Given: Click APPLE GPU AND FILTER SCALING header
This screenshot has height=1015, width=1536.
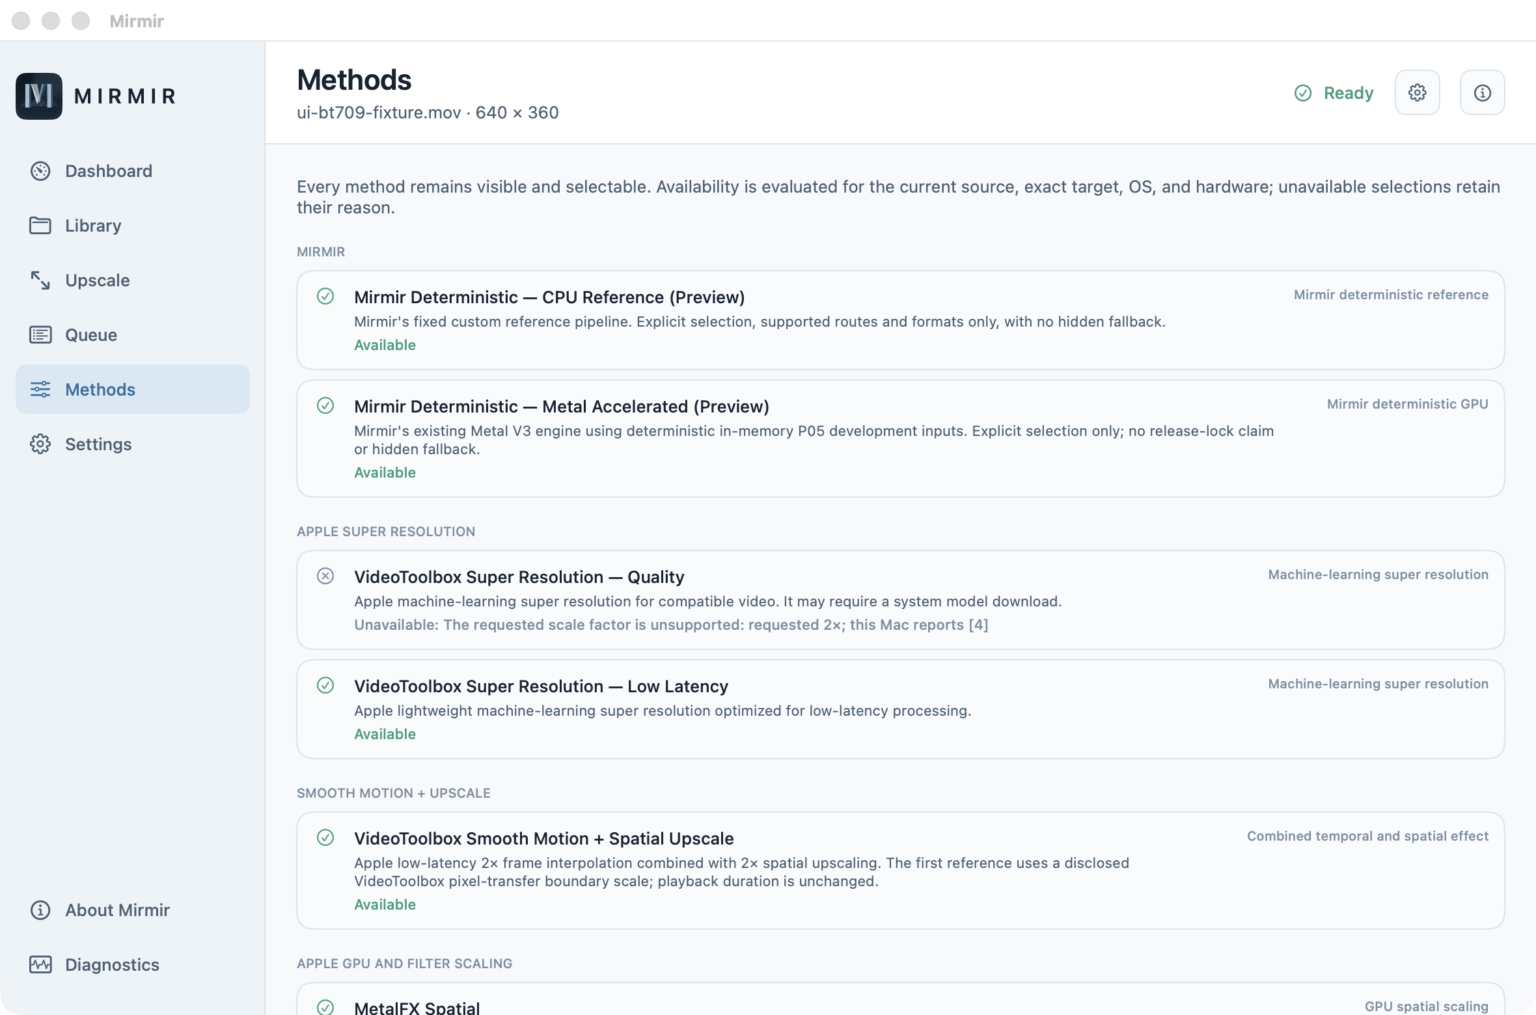Looking at the screenshot, I should click(404, 963).
